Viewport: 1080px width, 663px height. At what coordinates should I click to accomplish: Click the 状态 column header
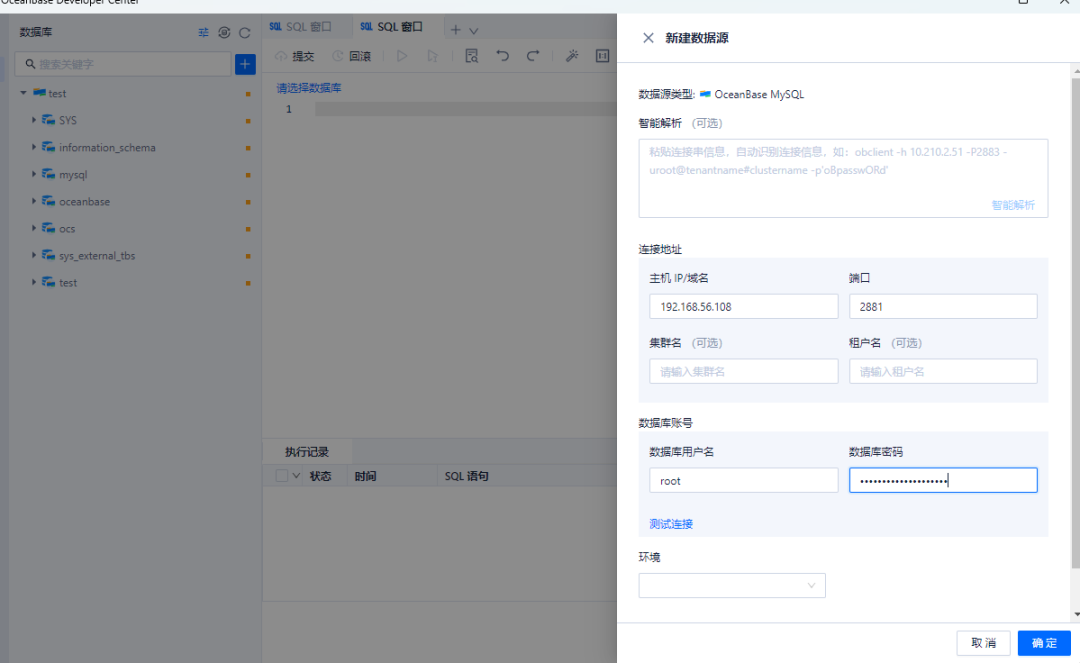point(320,476)
